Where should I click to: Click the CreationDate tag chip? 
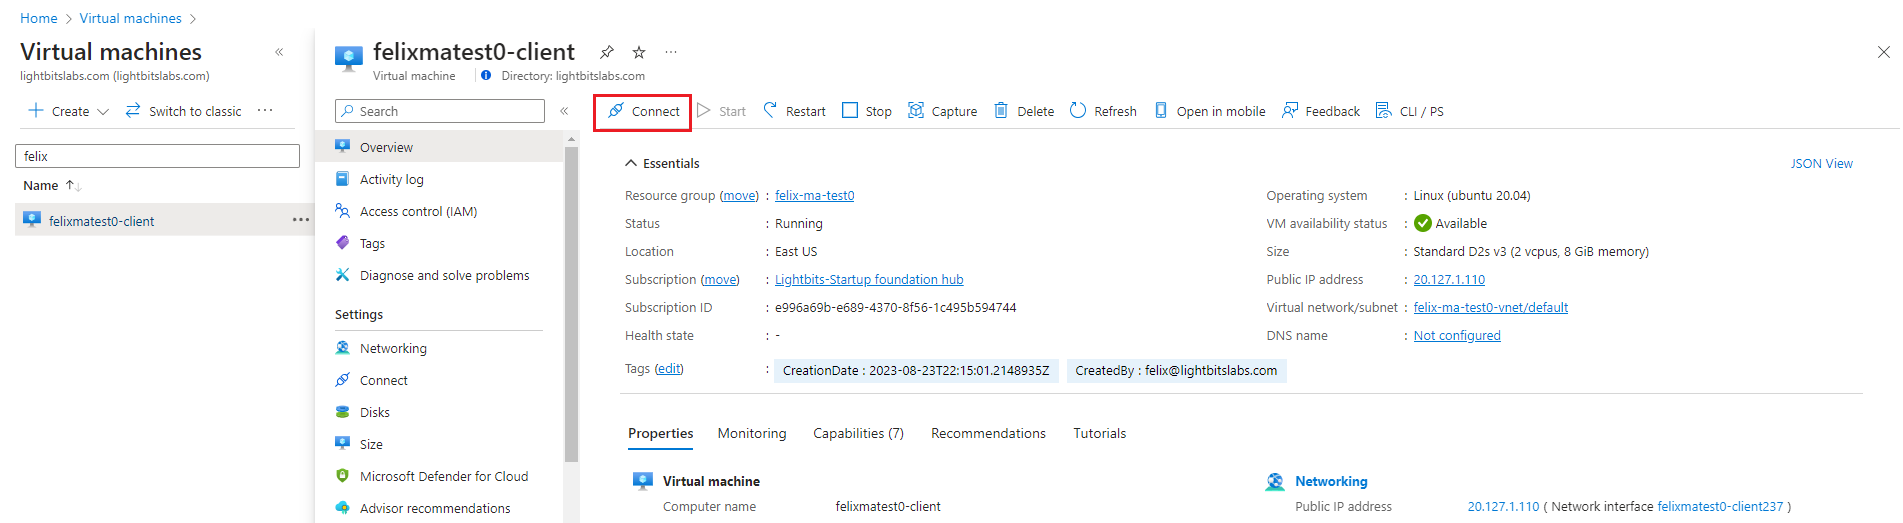point(916,370)
